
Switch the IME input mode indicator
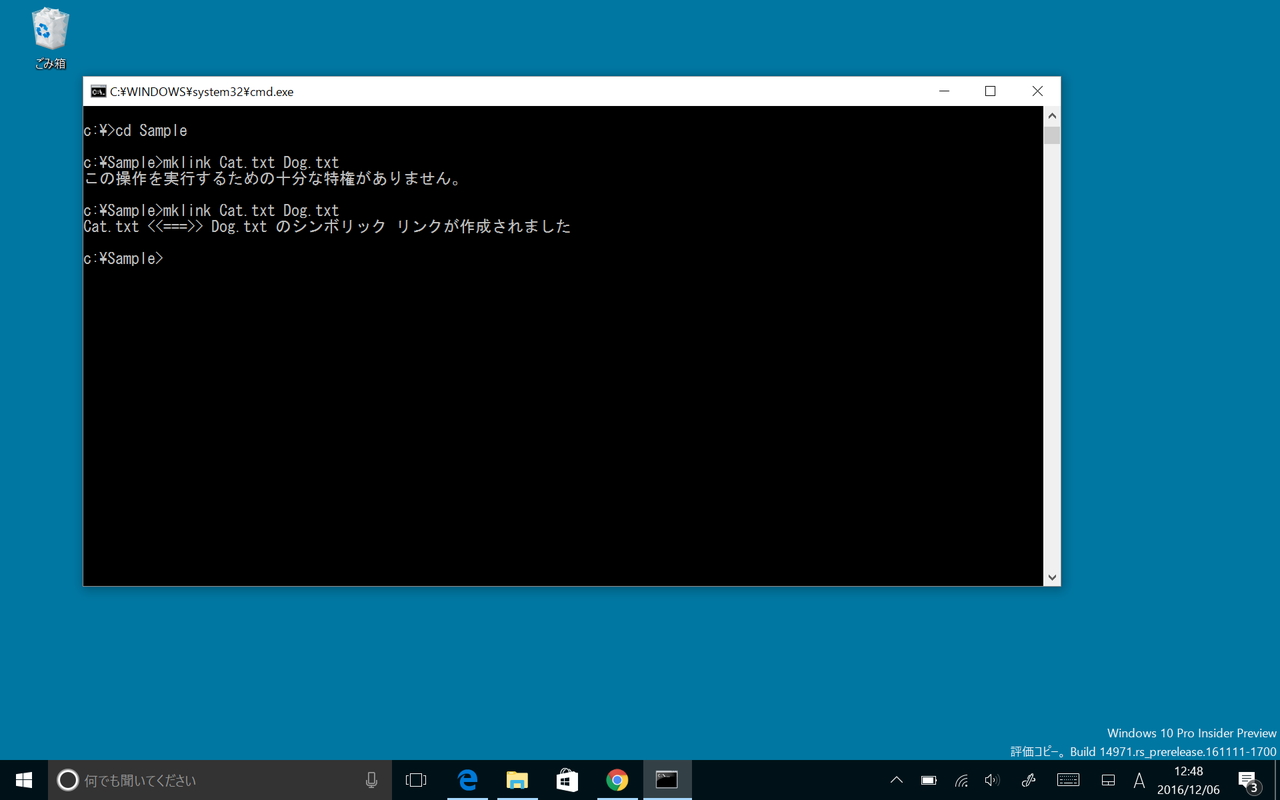[x=1139, y=780]
